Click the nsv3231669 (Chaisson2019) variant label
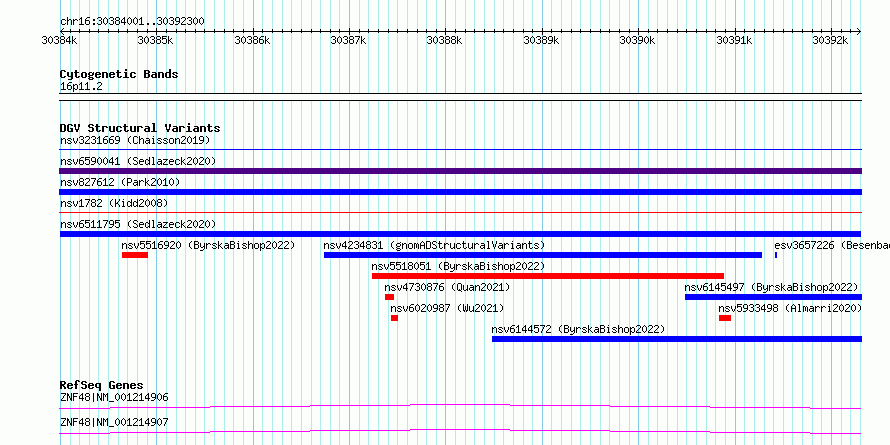Viewport: 890px width, 445px height. (x=135, y=140)
